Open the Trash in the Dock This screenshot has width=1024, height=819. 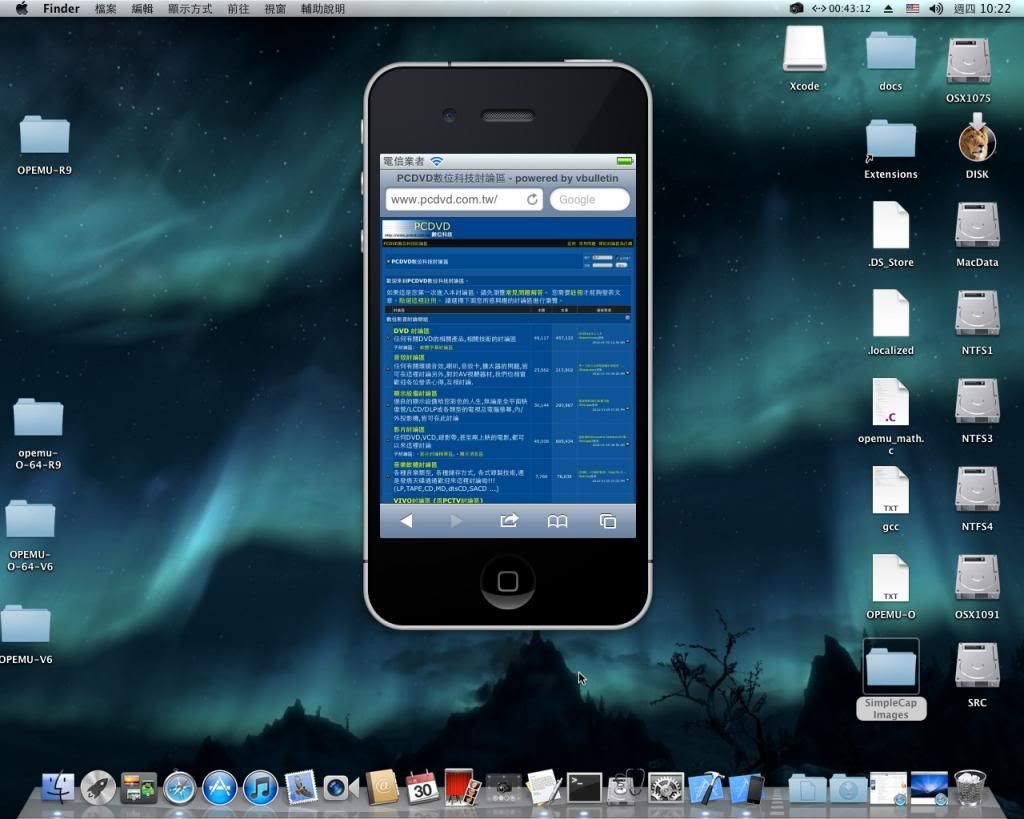pos(969,787)
